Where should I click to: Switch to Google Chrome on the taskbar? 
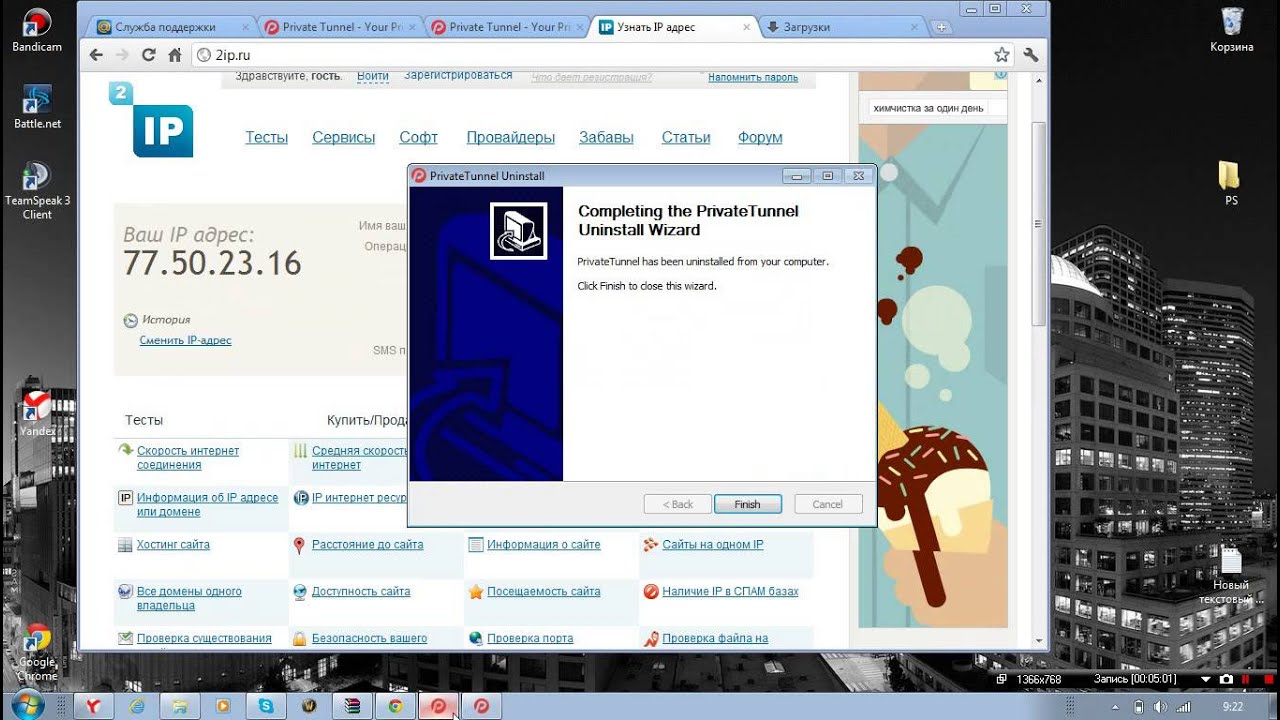(x=395, y=706)
